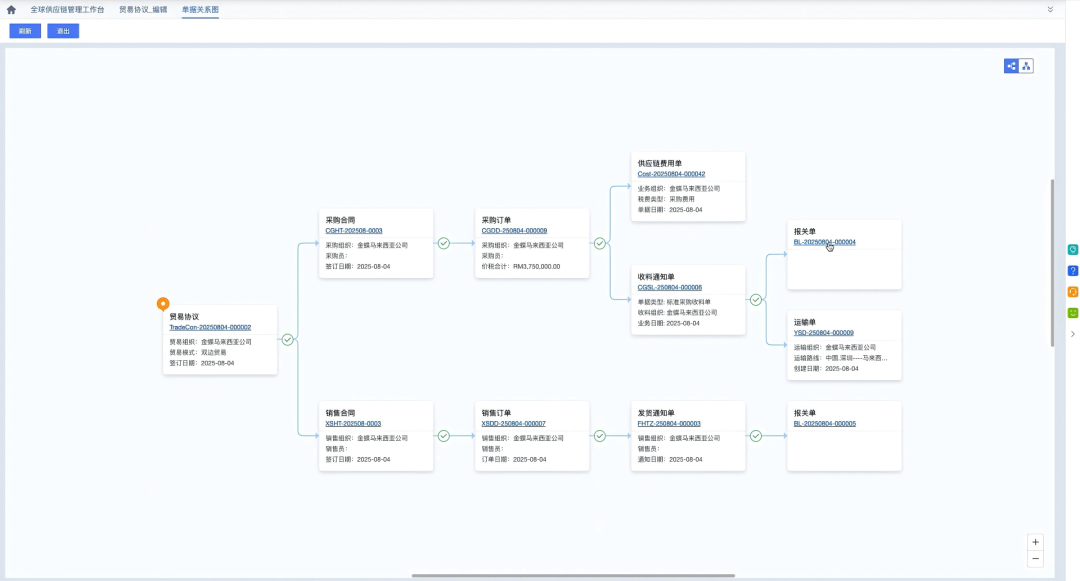Click the teal sidebar icon above help
The image size is (1080, 581).
(x=1073, y=250)
